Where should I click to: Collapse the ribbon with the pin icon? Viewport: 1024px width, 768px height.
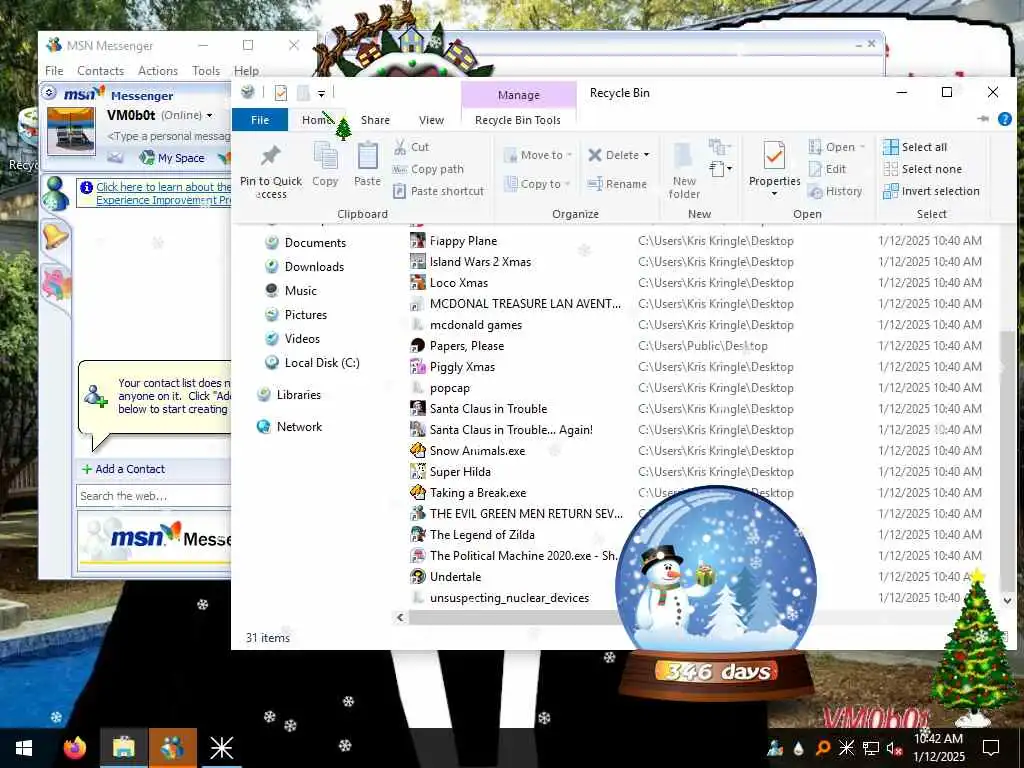point(983,119)
